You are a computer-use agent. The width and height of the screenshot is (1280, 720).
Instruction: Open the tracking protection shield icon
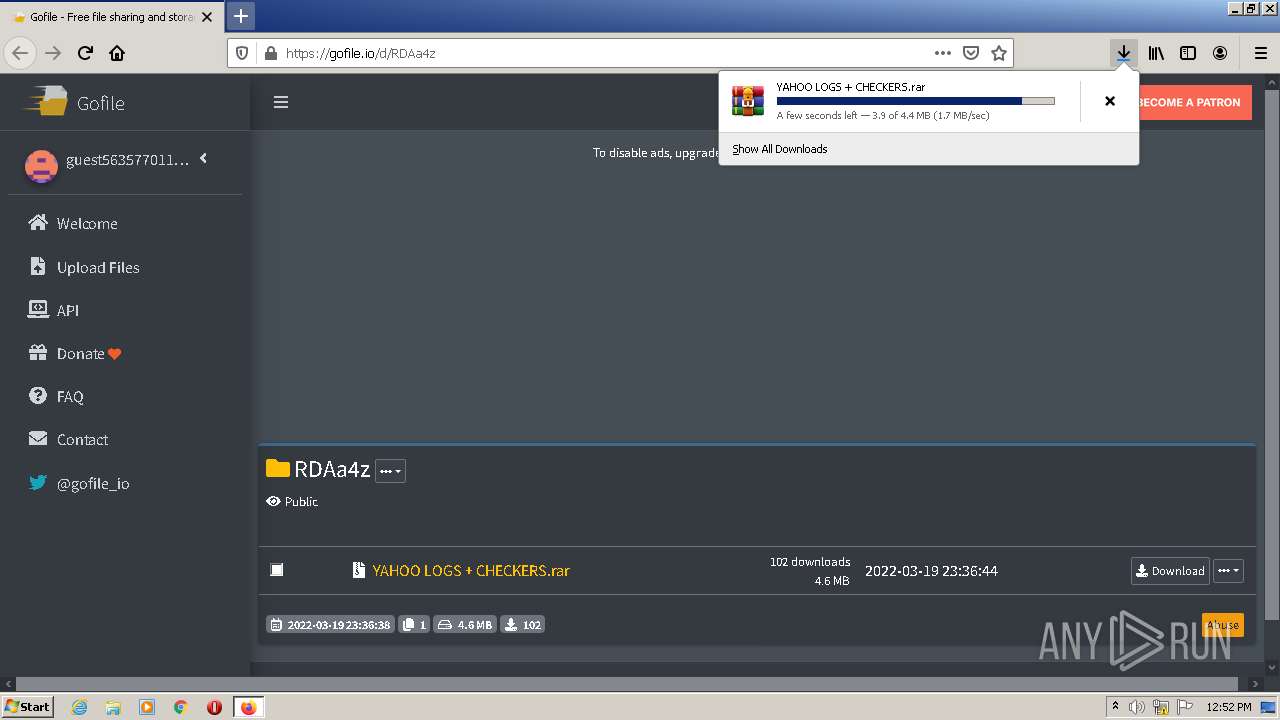point(242,53)
